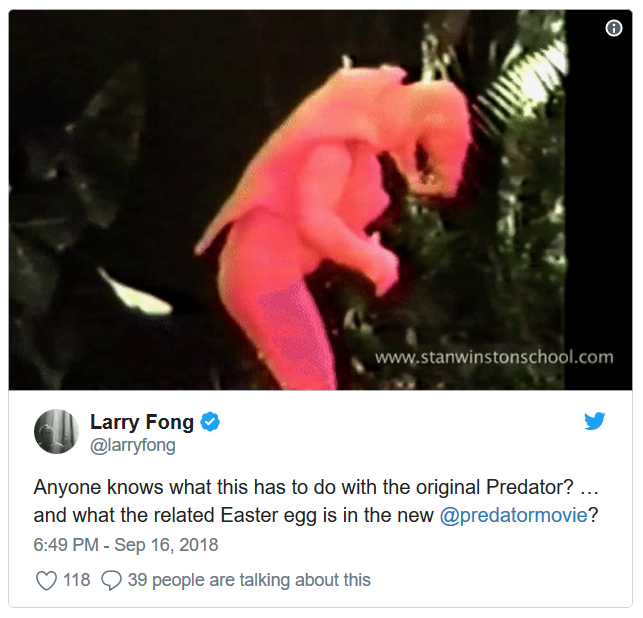Click the Larry Fong display name

point(143,422)
